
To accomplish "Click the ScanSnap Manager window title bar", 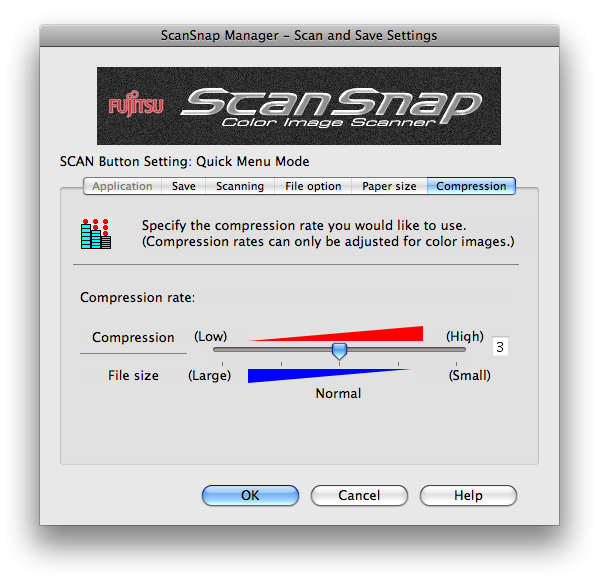I will pos(299,36).
